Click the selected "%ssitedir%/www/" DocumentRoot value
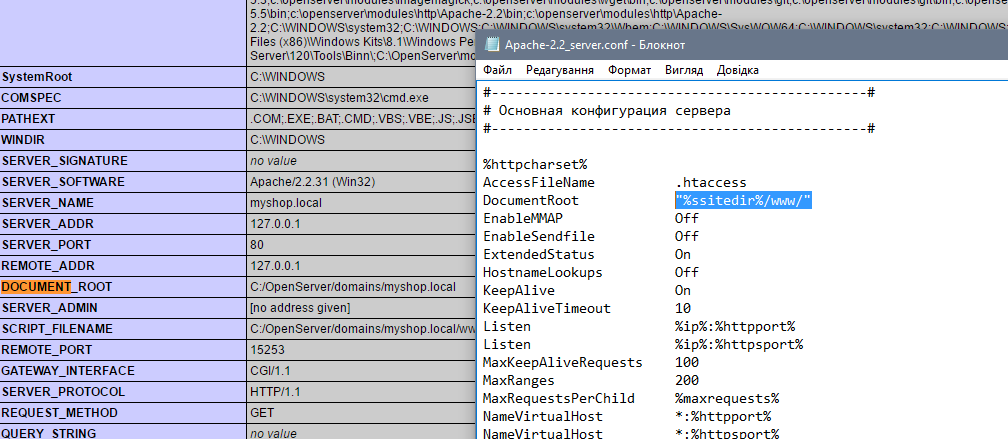Image resolution: width=1008 pixels, height=439 pixels. tap(742, 200)
